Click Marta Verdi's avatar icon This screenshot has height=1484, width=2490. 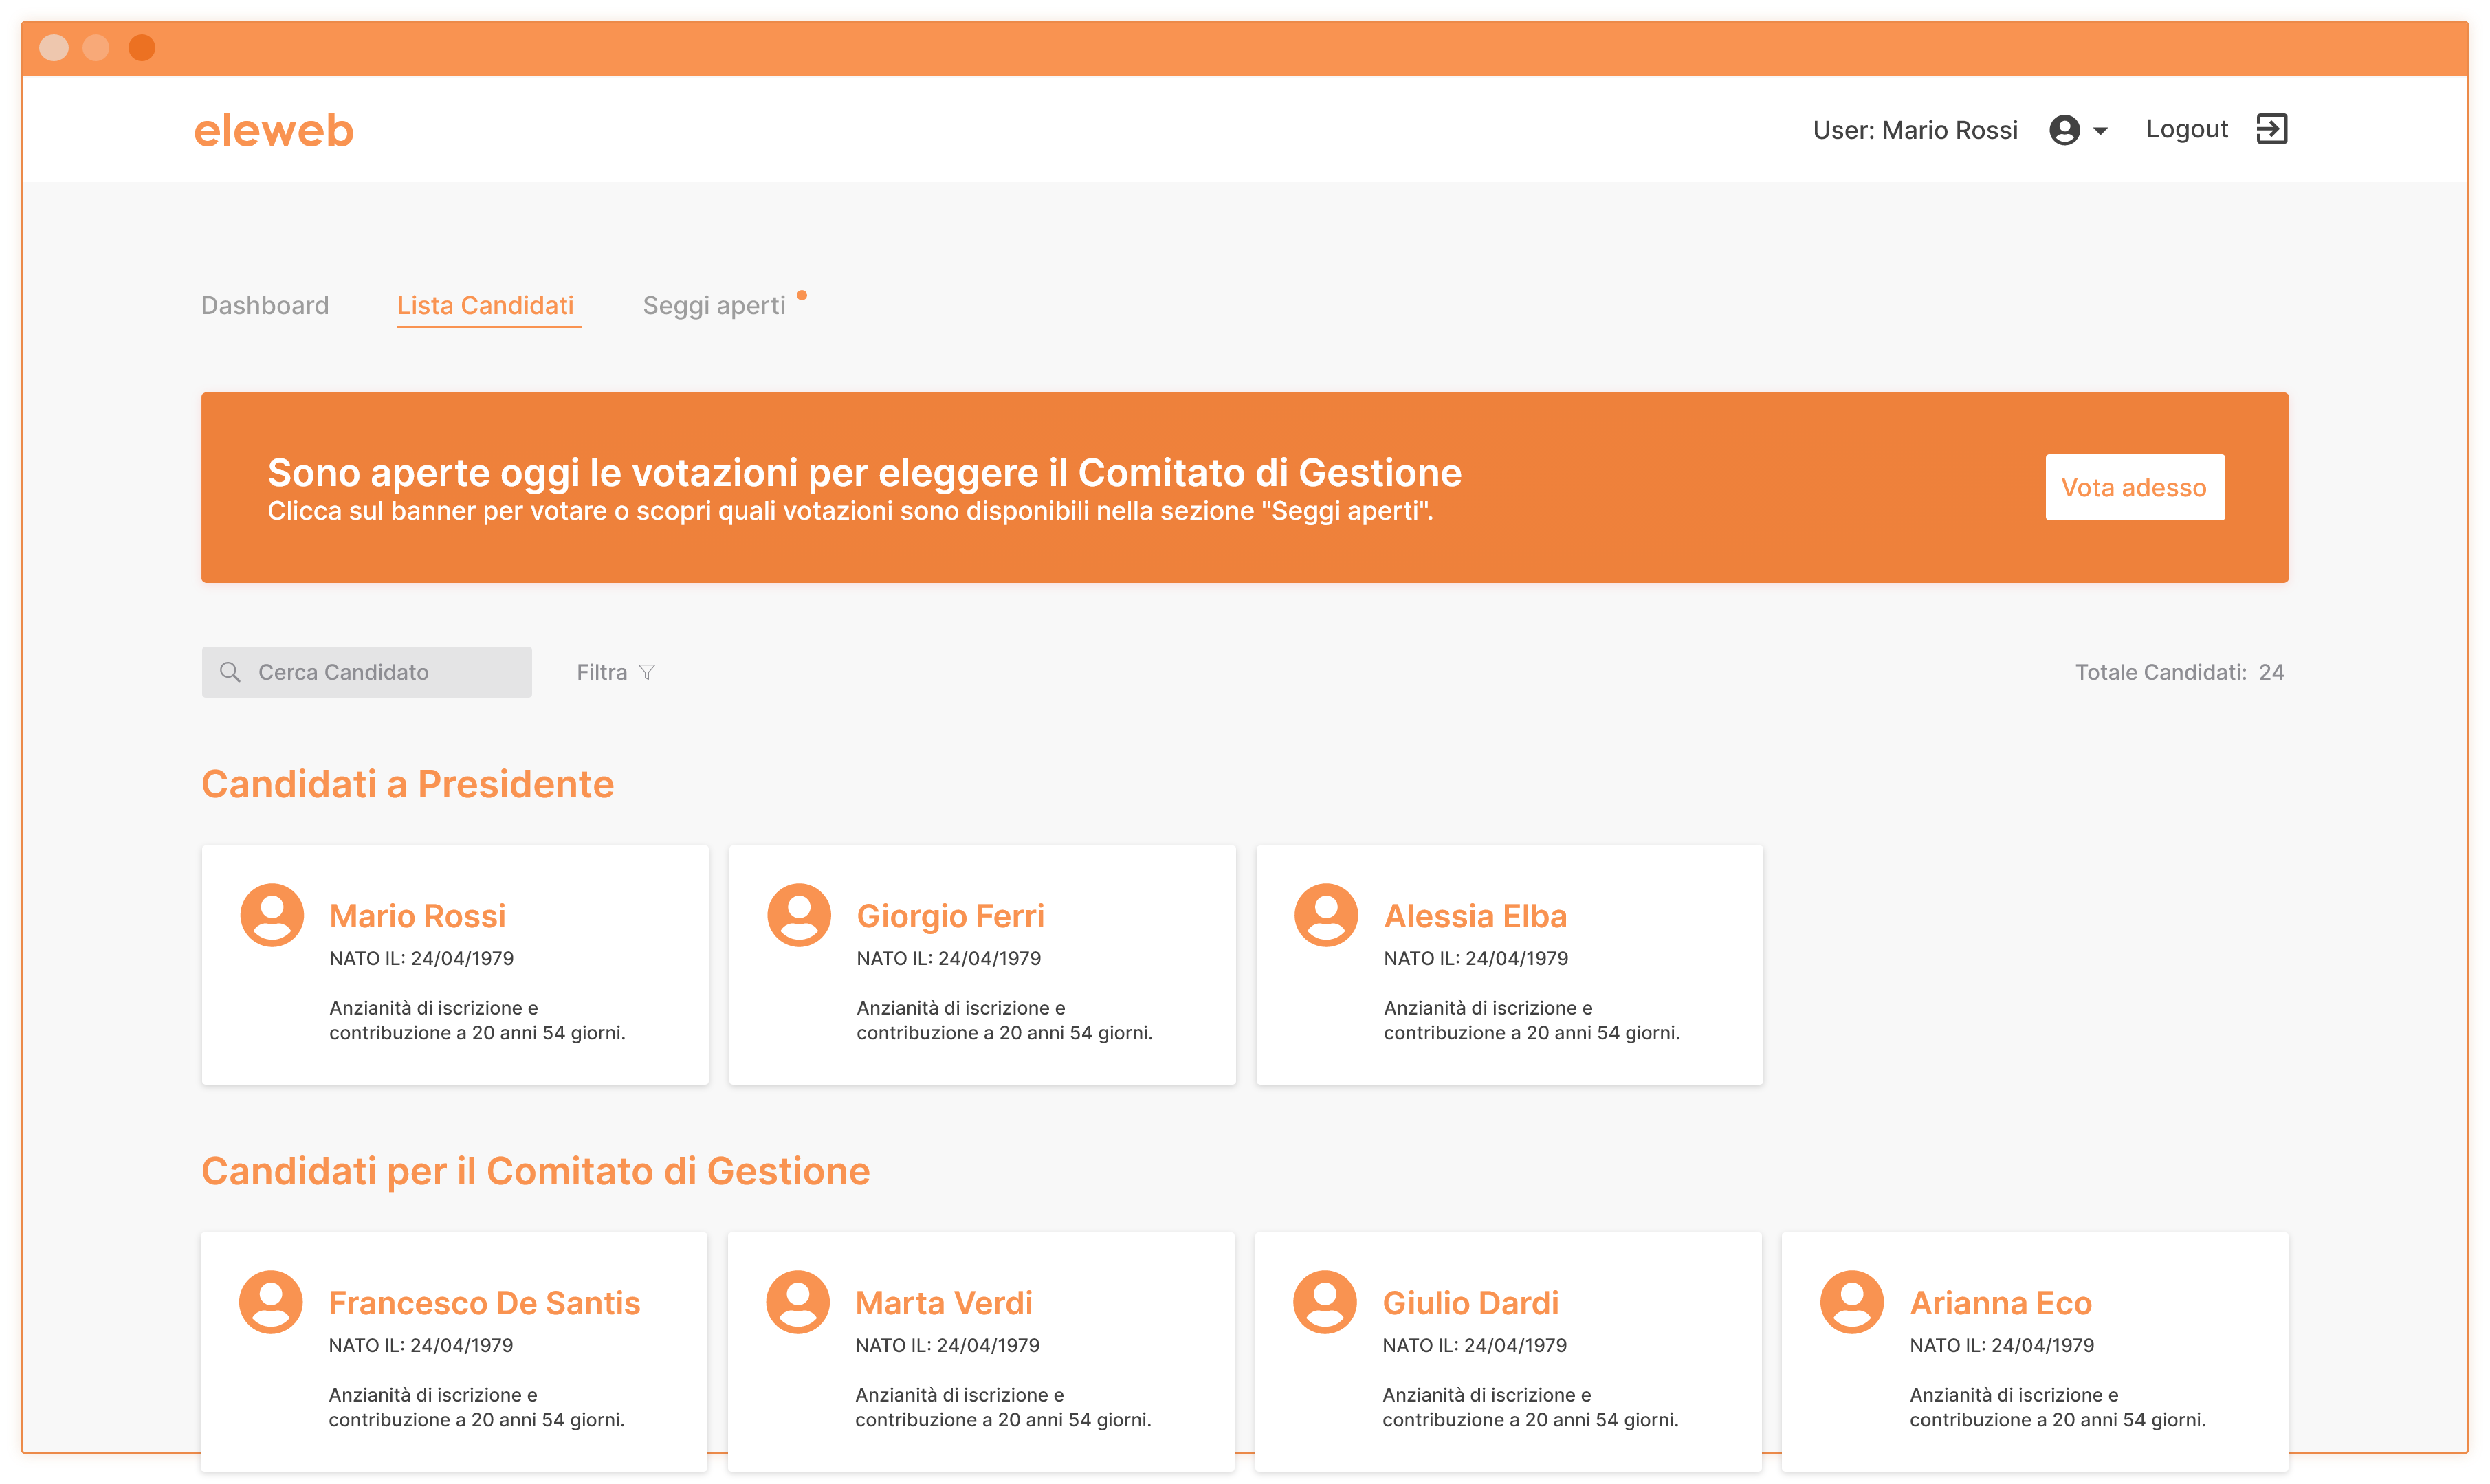798,1301
